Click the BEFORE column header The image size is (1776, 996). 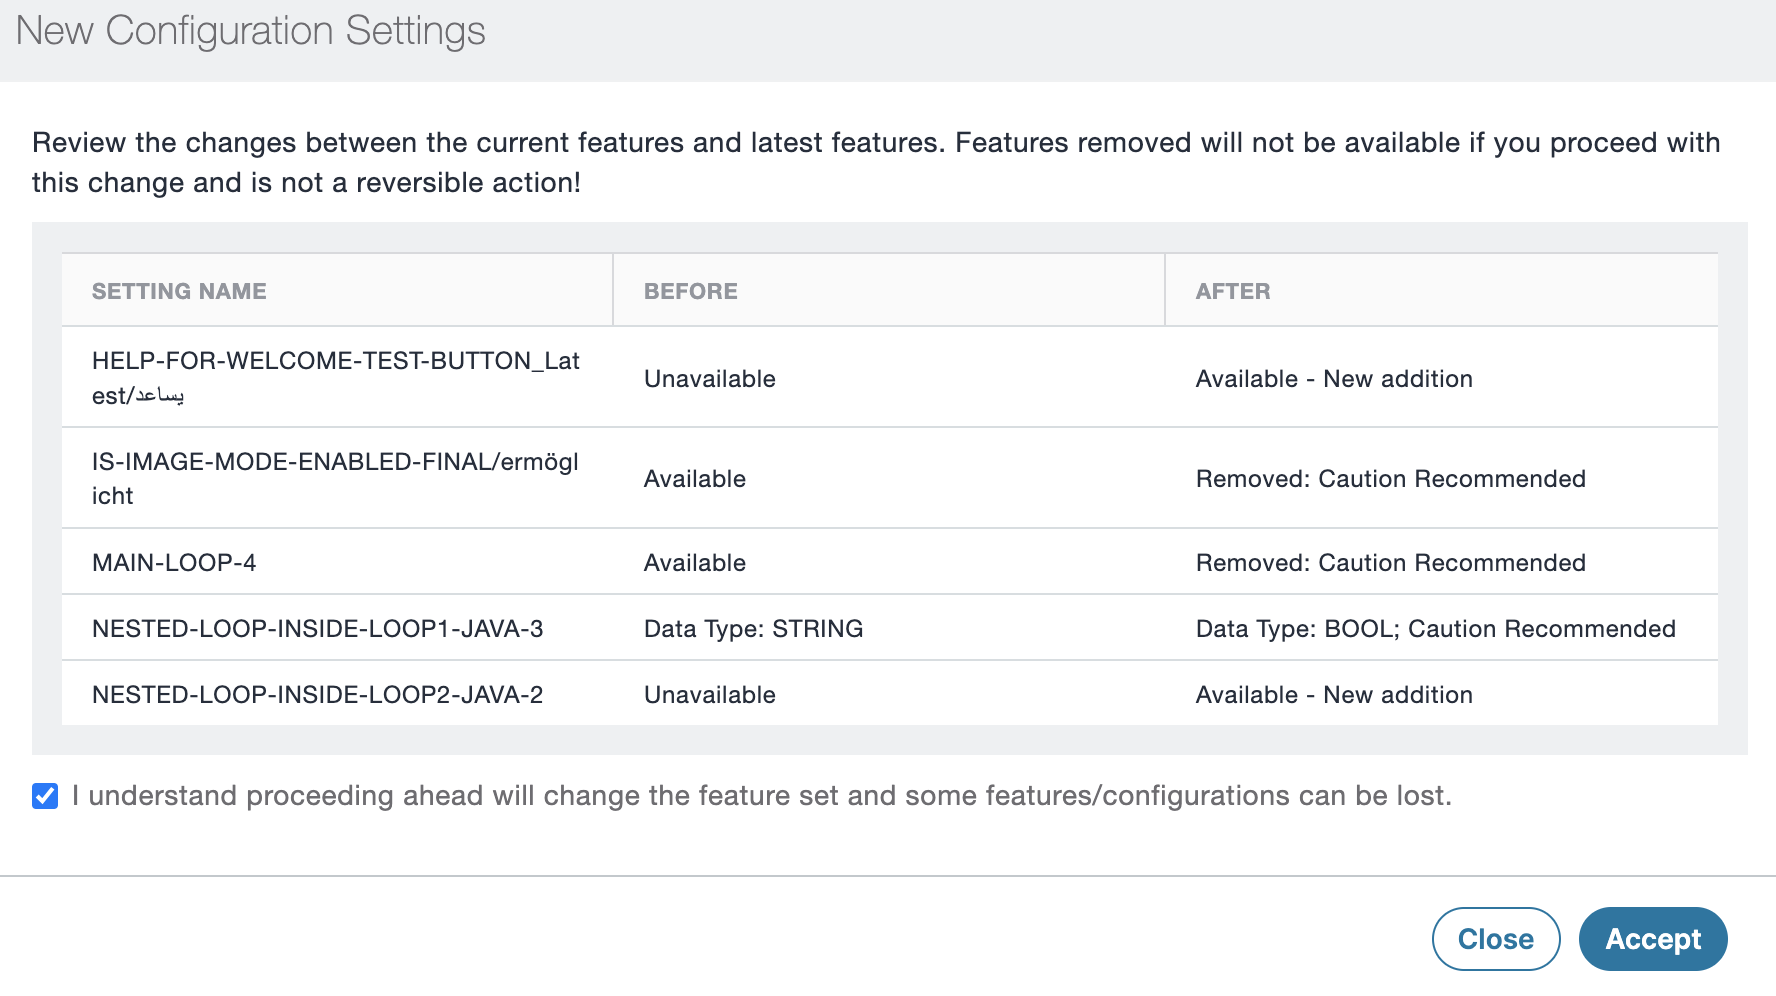pos(690,290)
